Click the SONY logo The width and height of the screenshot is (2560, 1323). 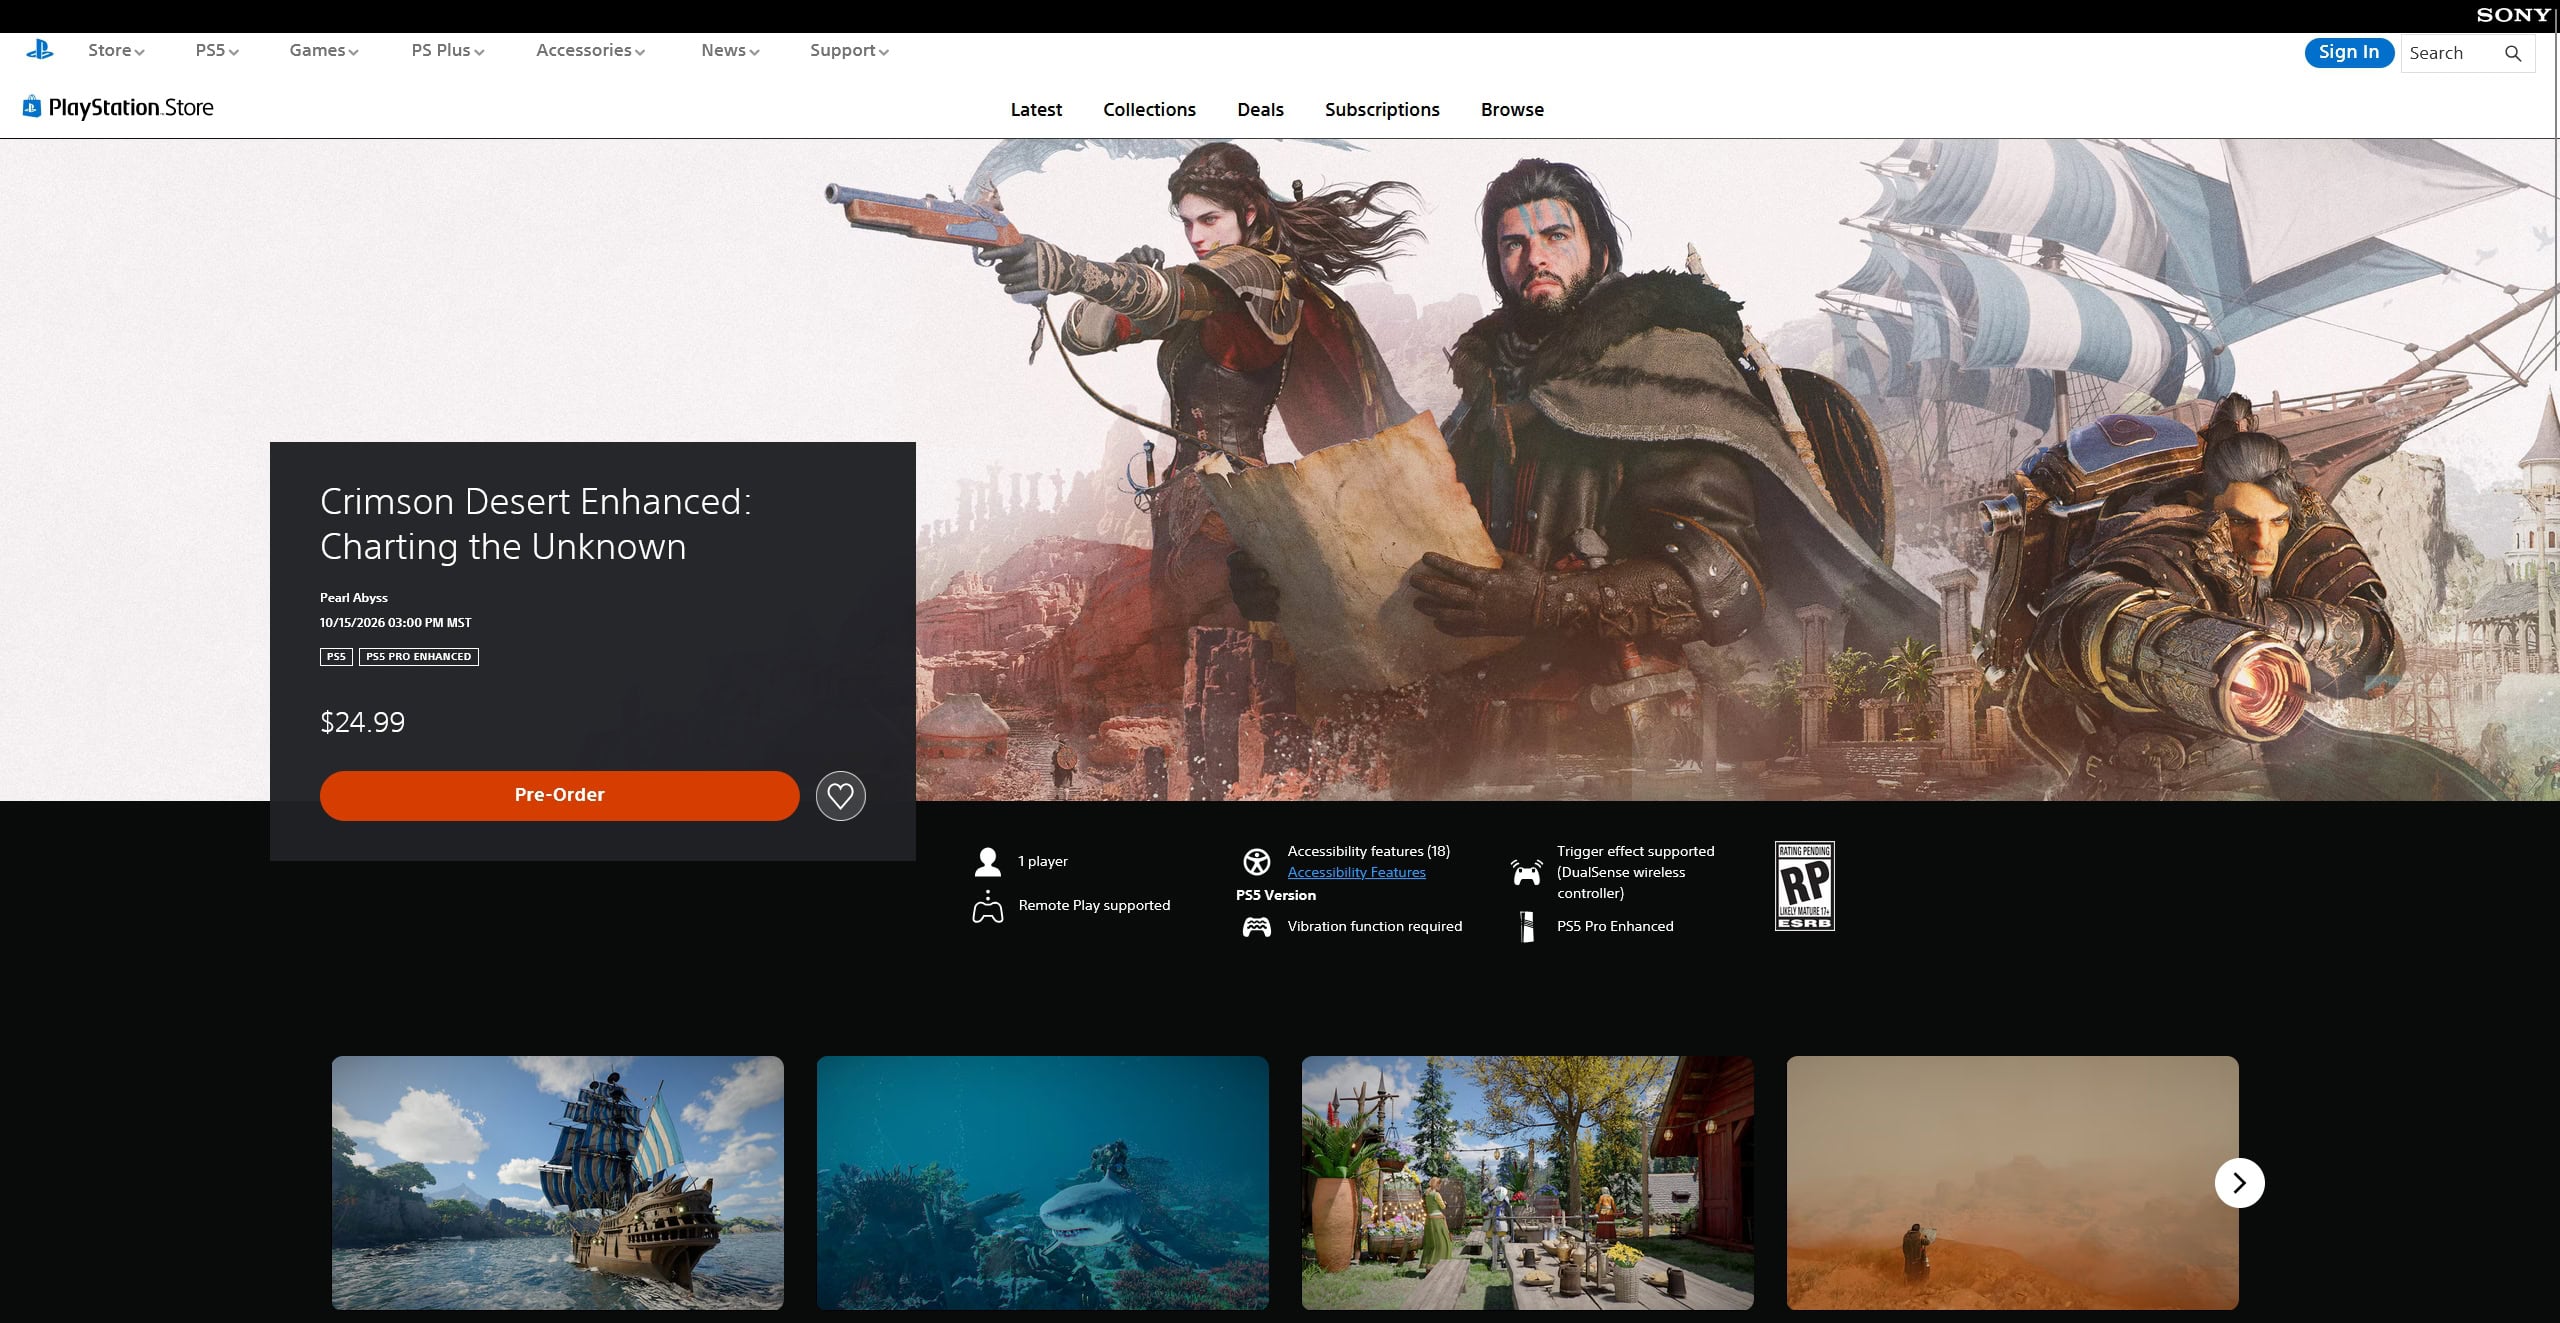2513,15
